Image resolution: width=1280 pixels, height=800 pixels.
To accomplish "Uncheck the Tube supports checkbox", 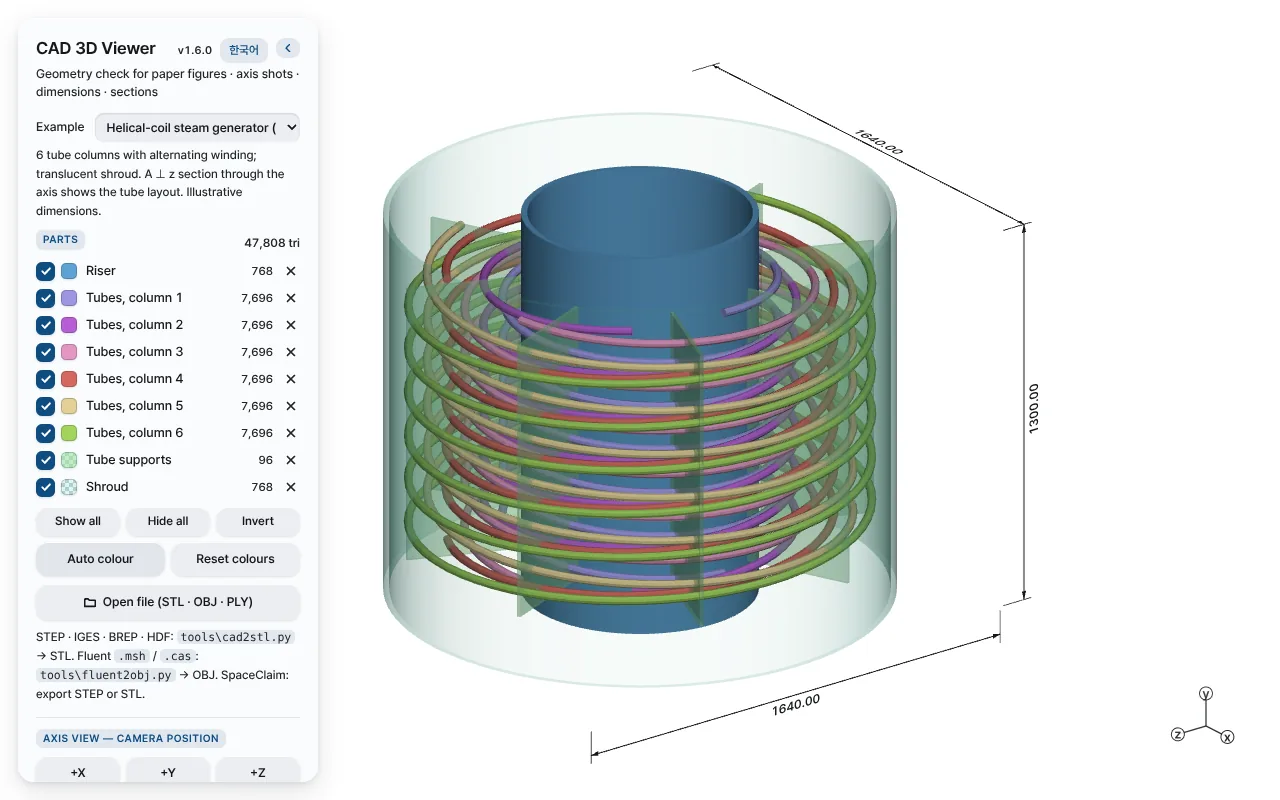I will pos(45,460).
